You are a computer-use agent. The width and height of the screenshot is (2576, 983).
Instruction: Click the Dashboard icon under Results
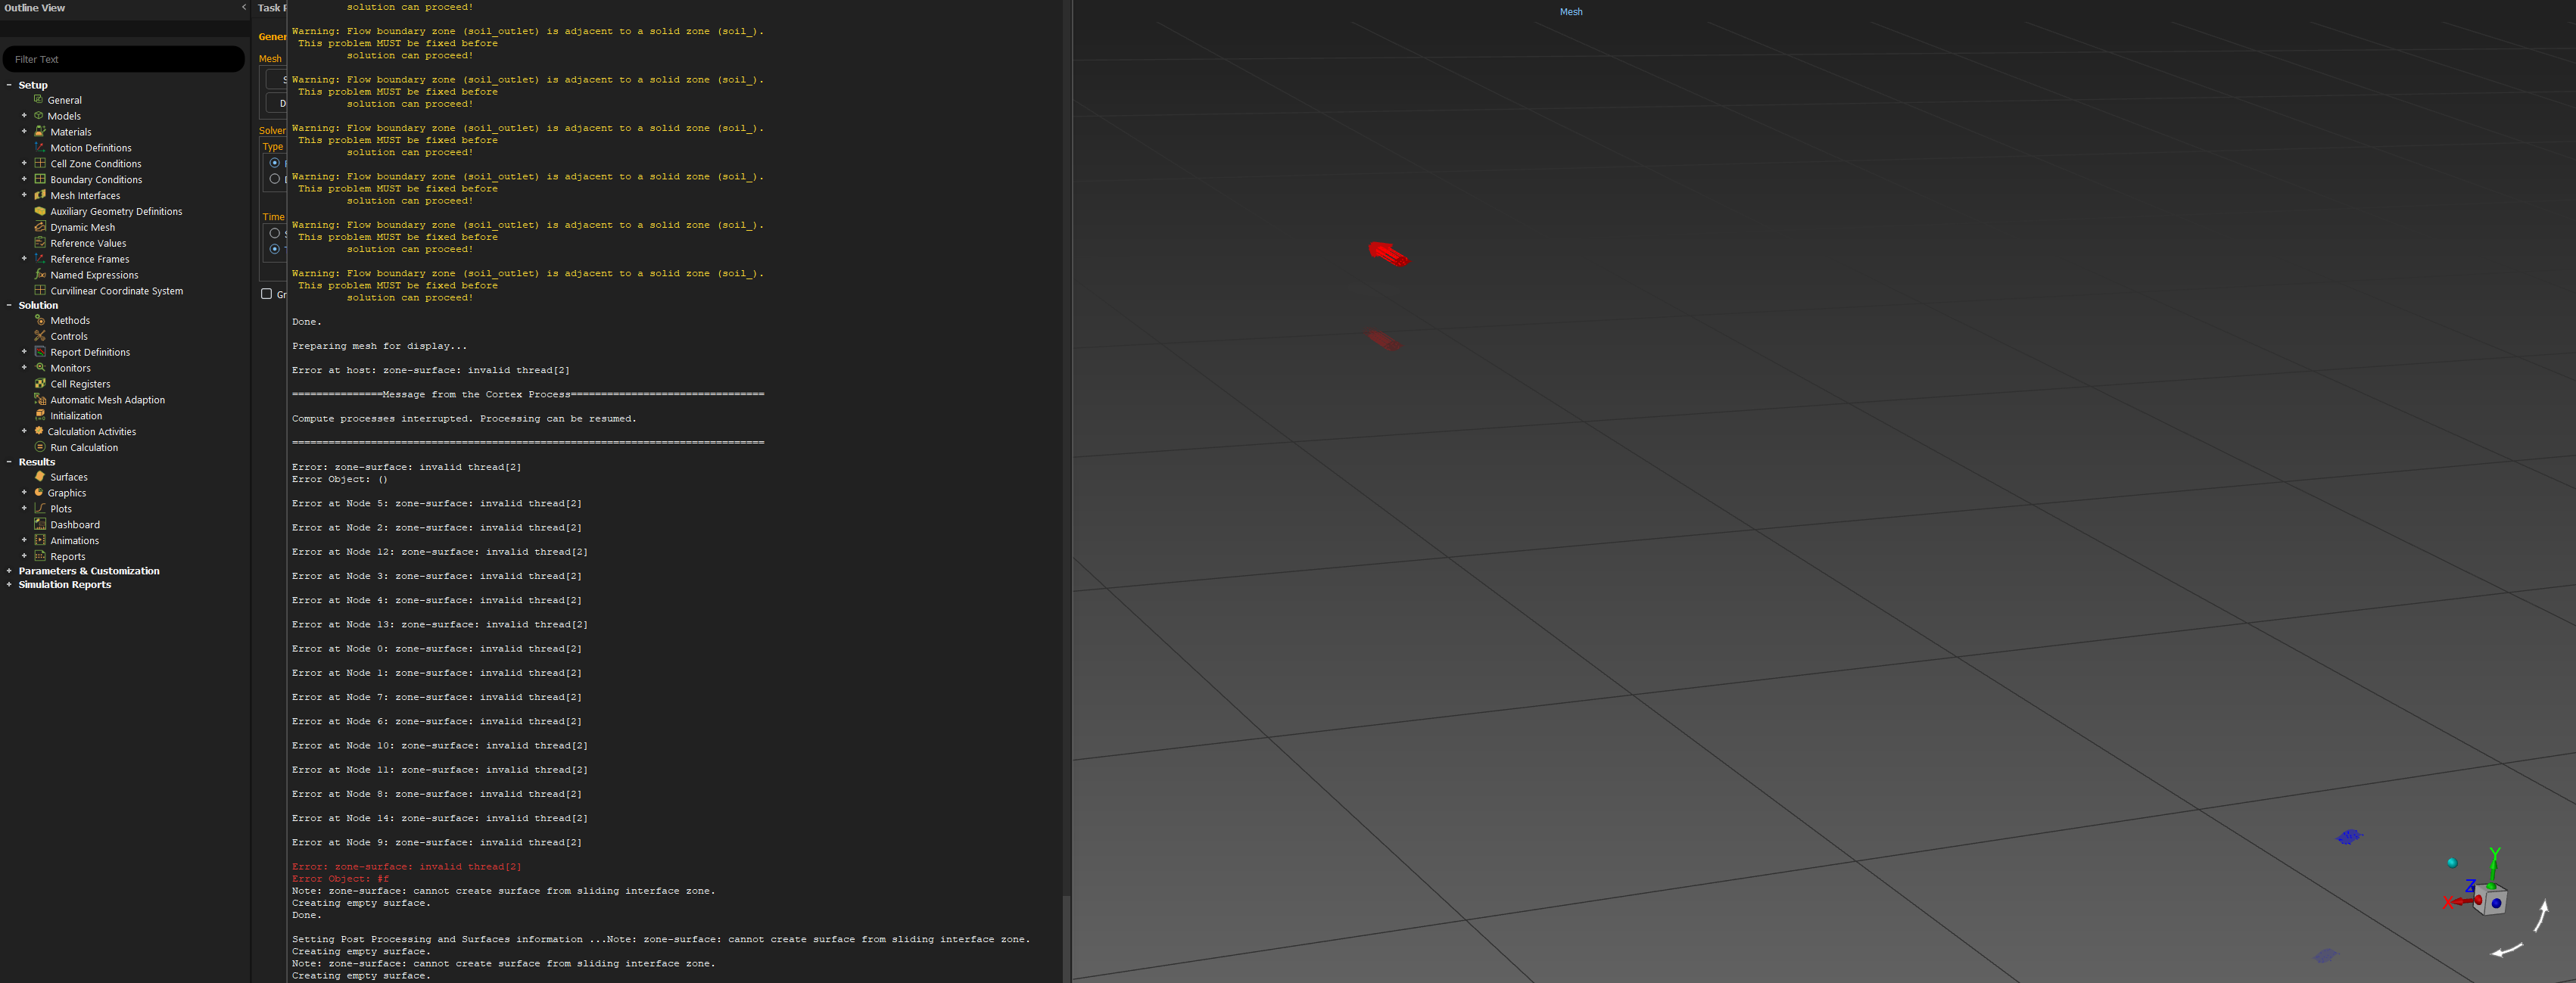[40, 524]
